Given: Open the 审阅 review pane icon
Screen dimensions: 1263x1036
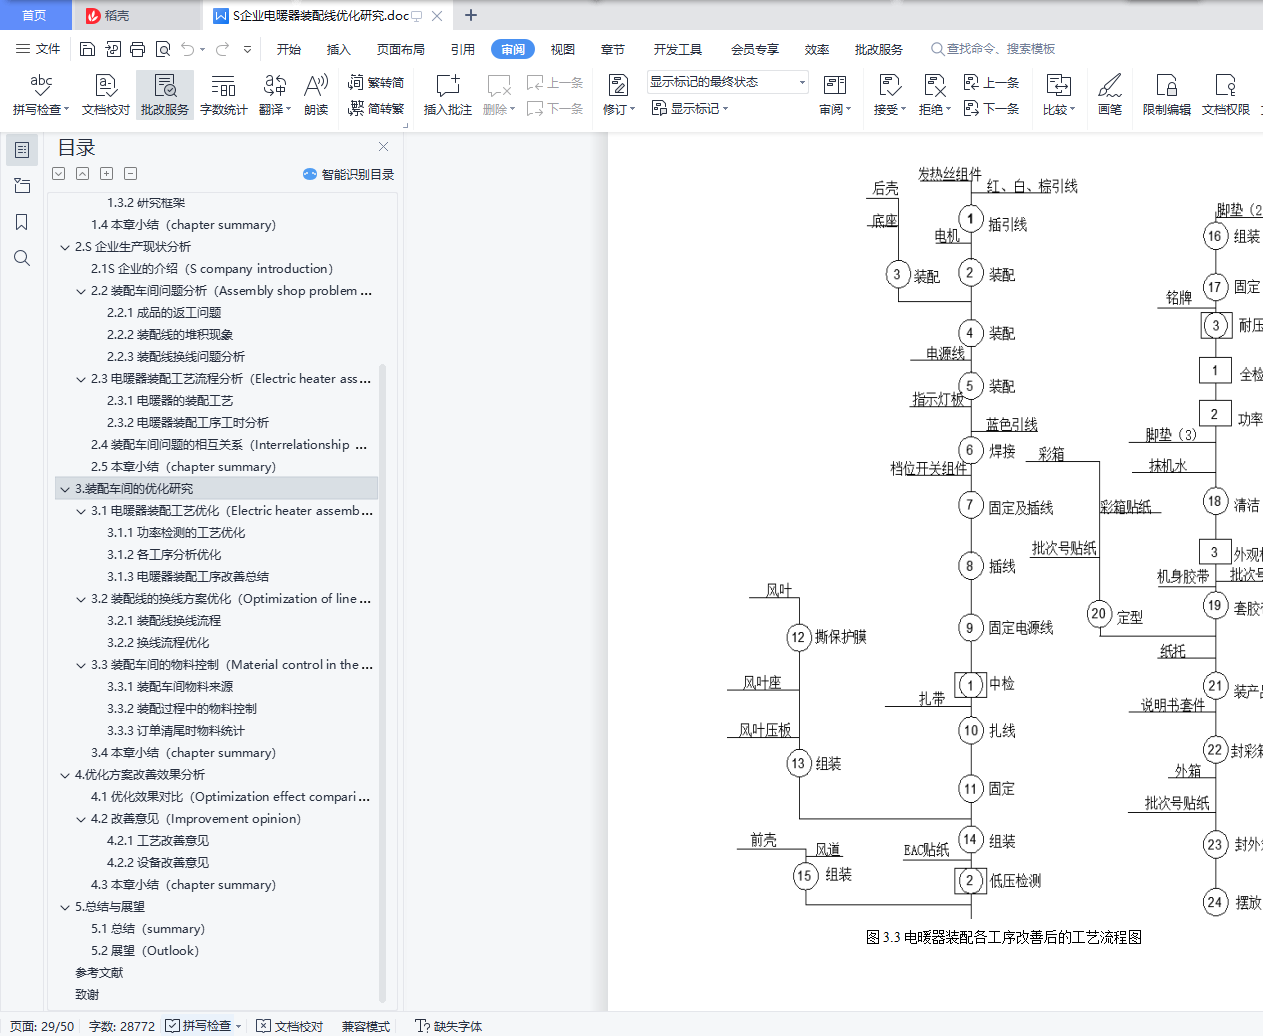Looking at the screenshot, I should click(x=835, y=86).
